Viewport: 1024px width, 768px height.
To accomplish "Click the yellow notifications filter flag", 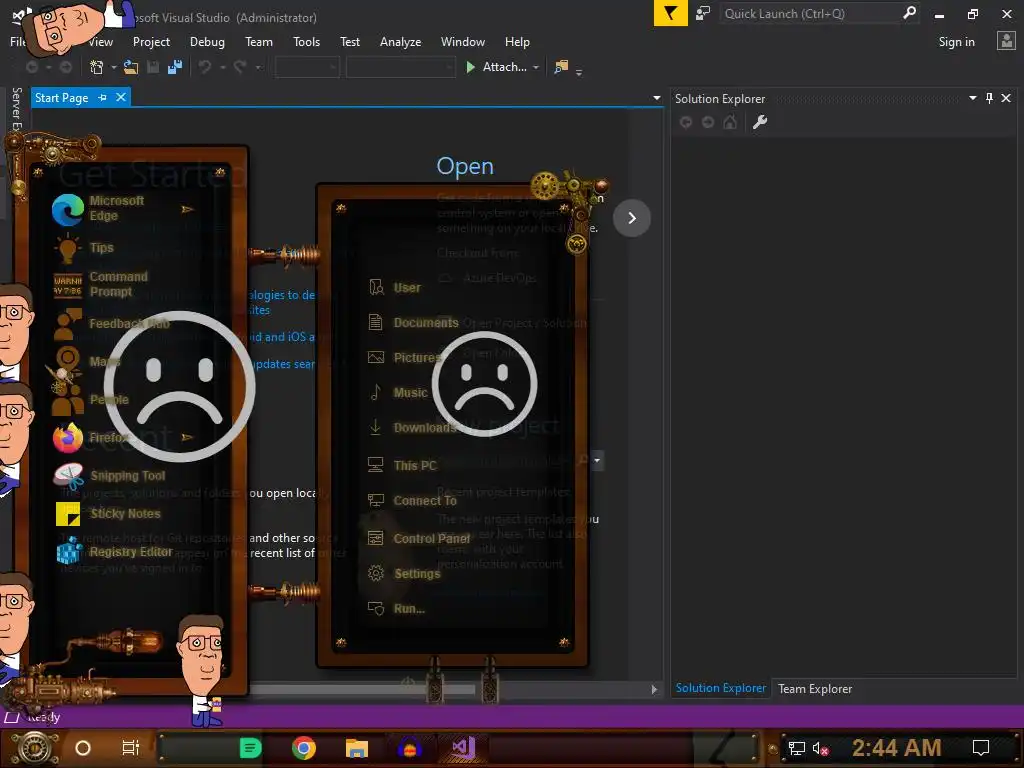I will pyautogui.click(x=671, y=13).
